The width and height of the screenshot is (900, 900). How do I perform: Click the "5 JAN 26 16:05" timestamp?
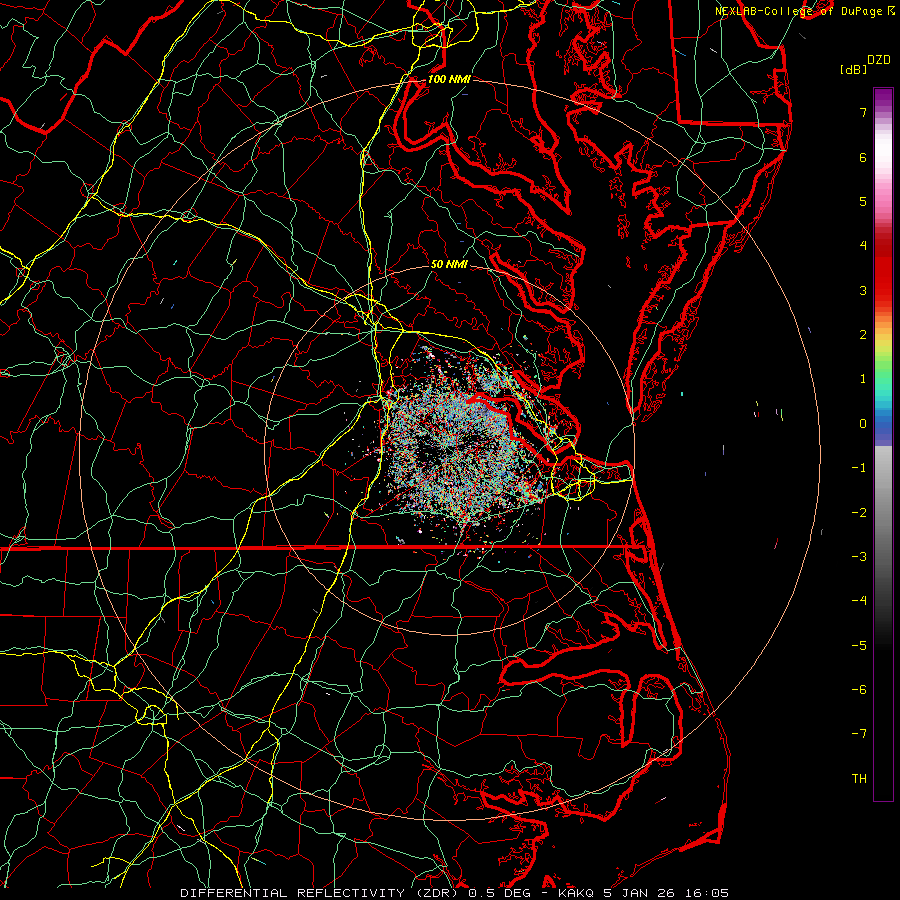point(666,893)
